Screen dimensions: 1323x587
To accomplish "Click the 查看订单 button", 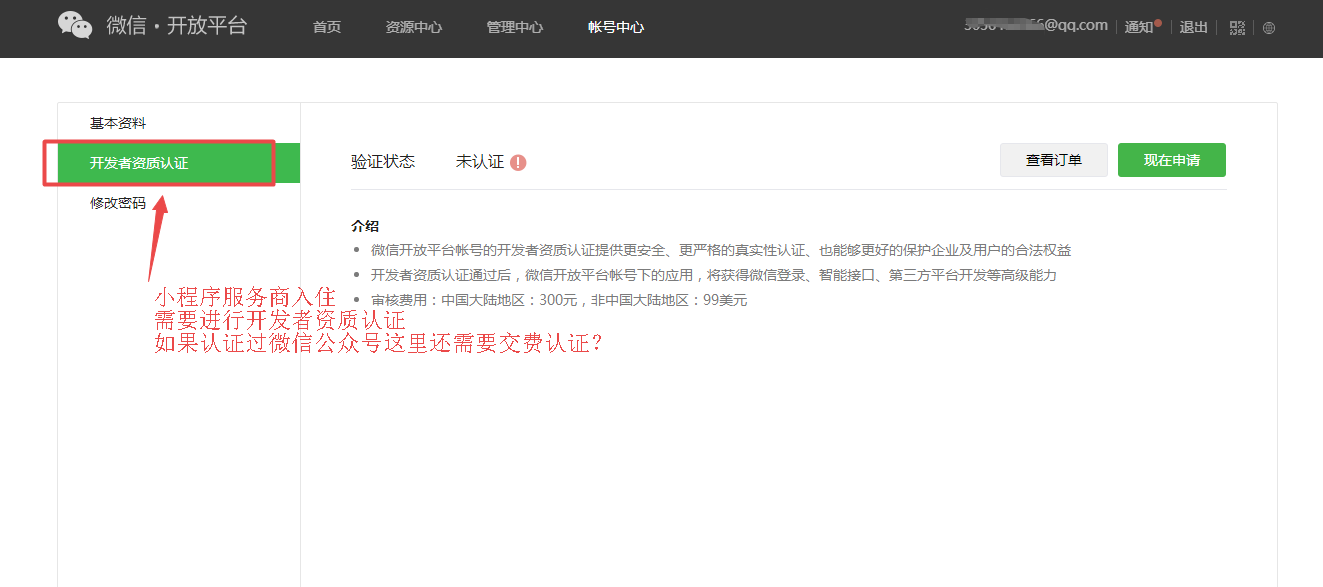I will click(x=1054, y=160).
